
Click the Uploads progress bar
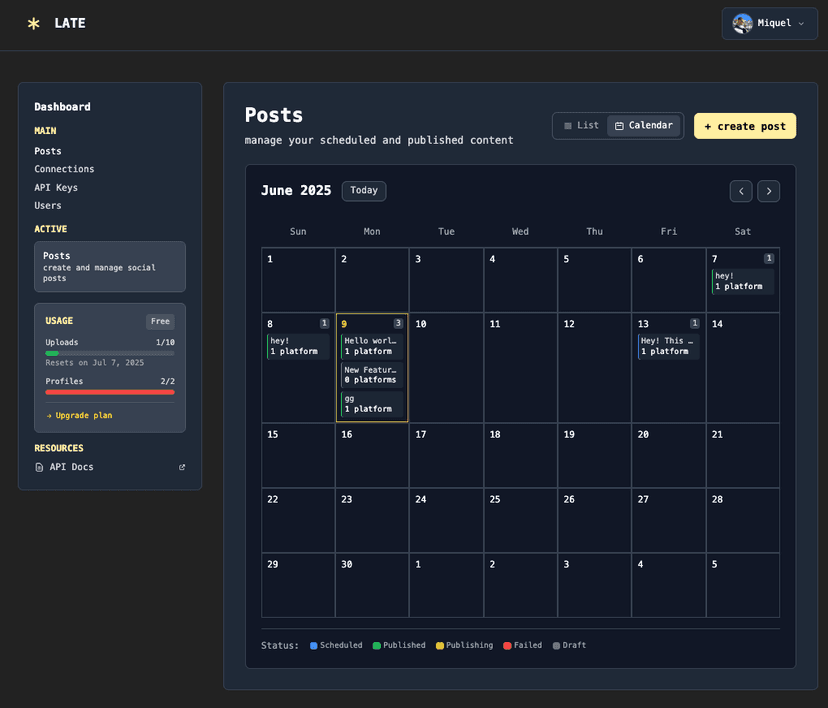[x=110, y=352]
